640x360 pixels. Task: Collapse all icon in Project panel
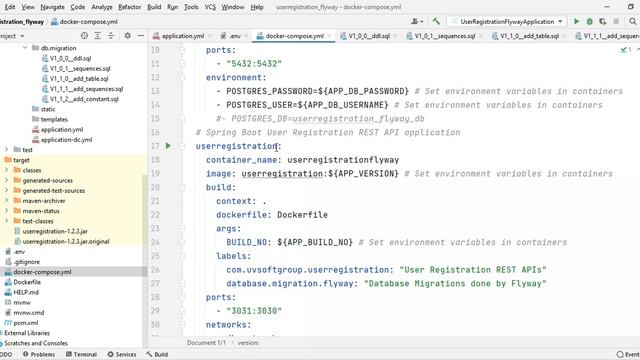point(111,36)
